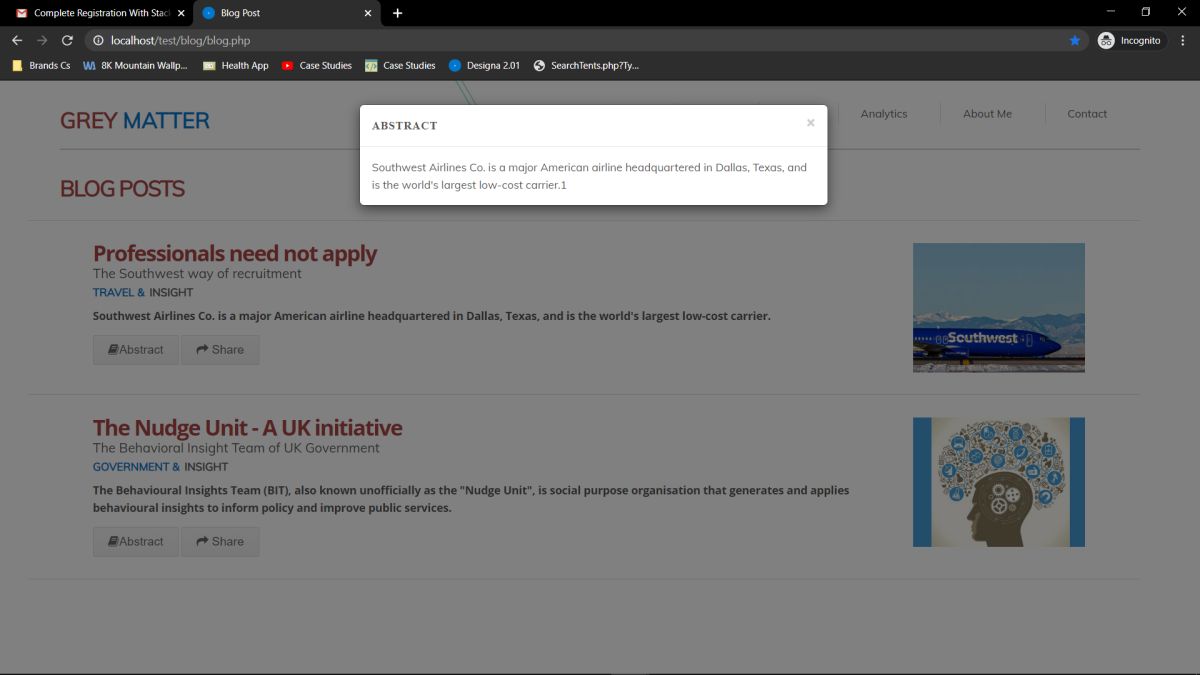Open the Nudge Unit brain thumbnail

(x=999, y=482)
